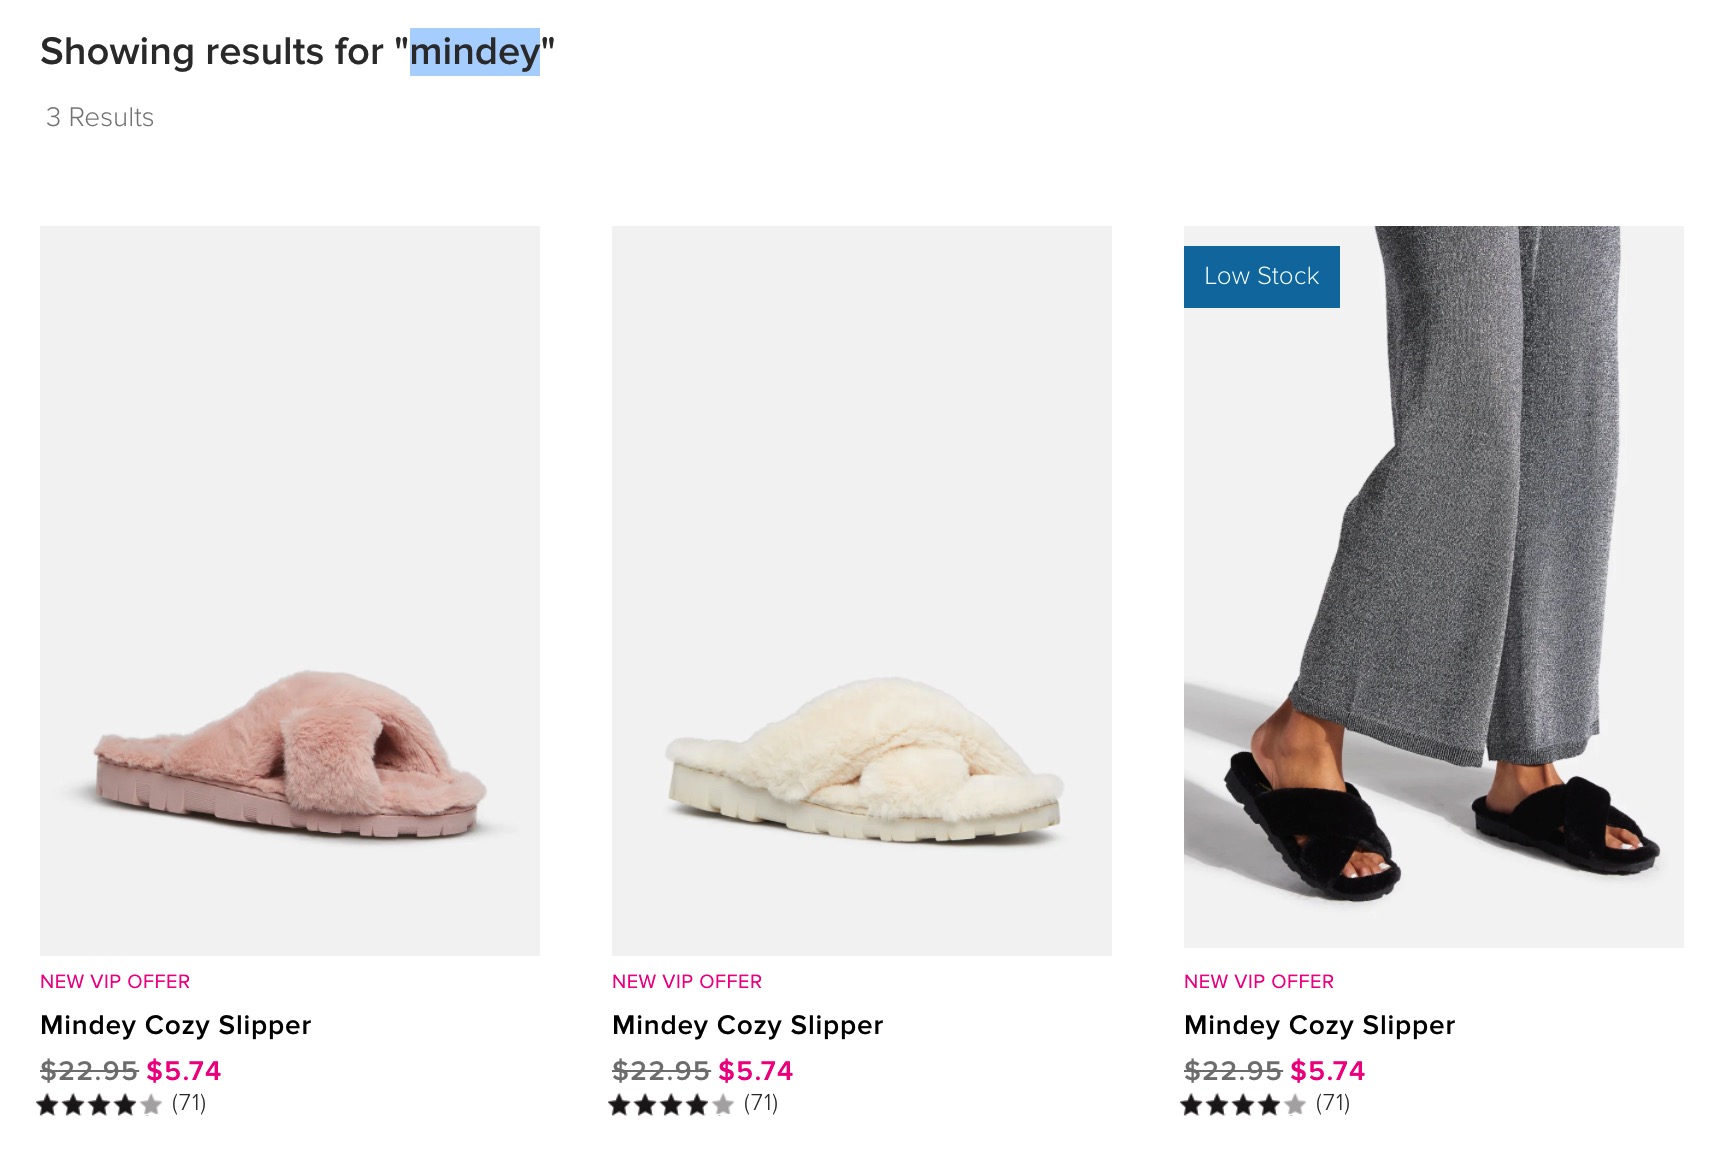This screenshot has height=1166, width=1724.
Task: Open the pink Mindey Cozy Slipper image
Action: (x=290, y=590)
